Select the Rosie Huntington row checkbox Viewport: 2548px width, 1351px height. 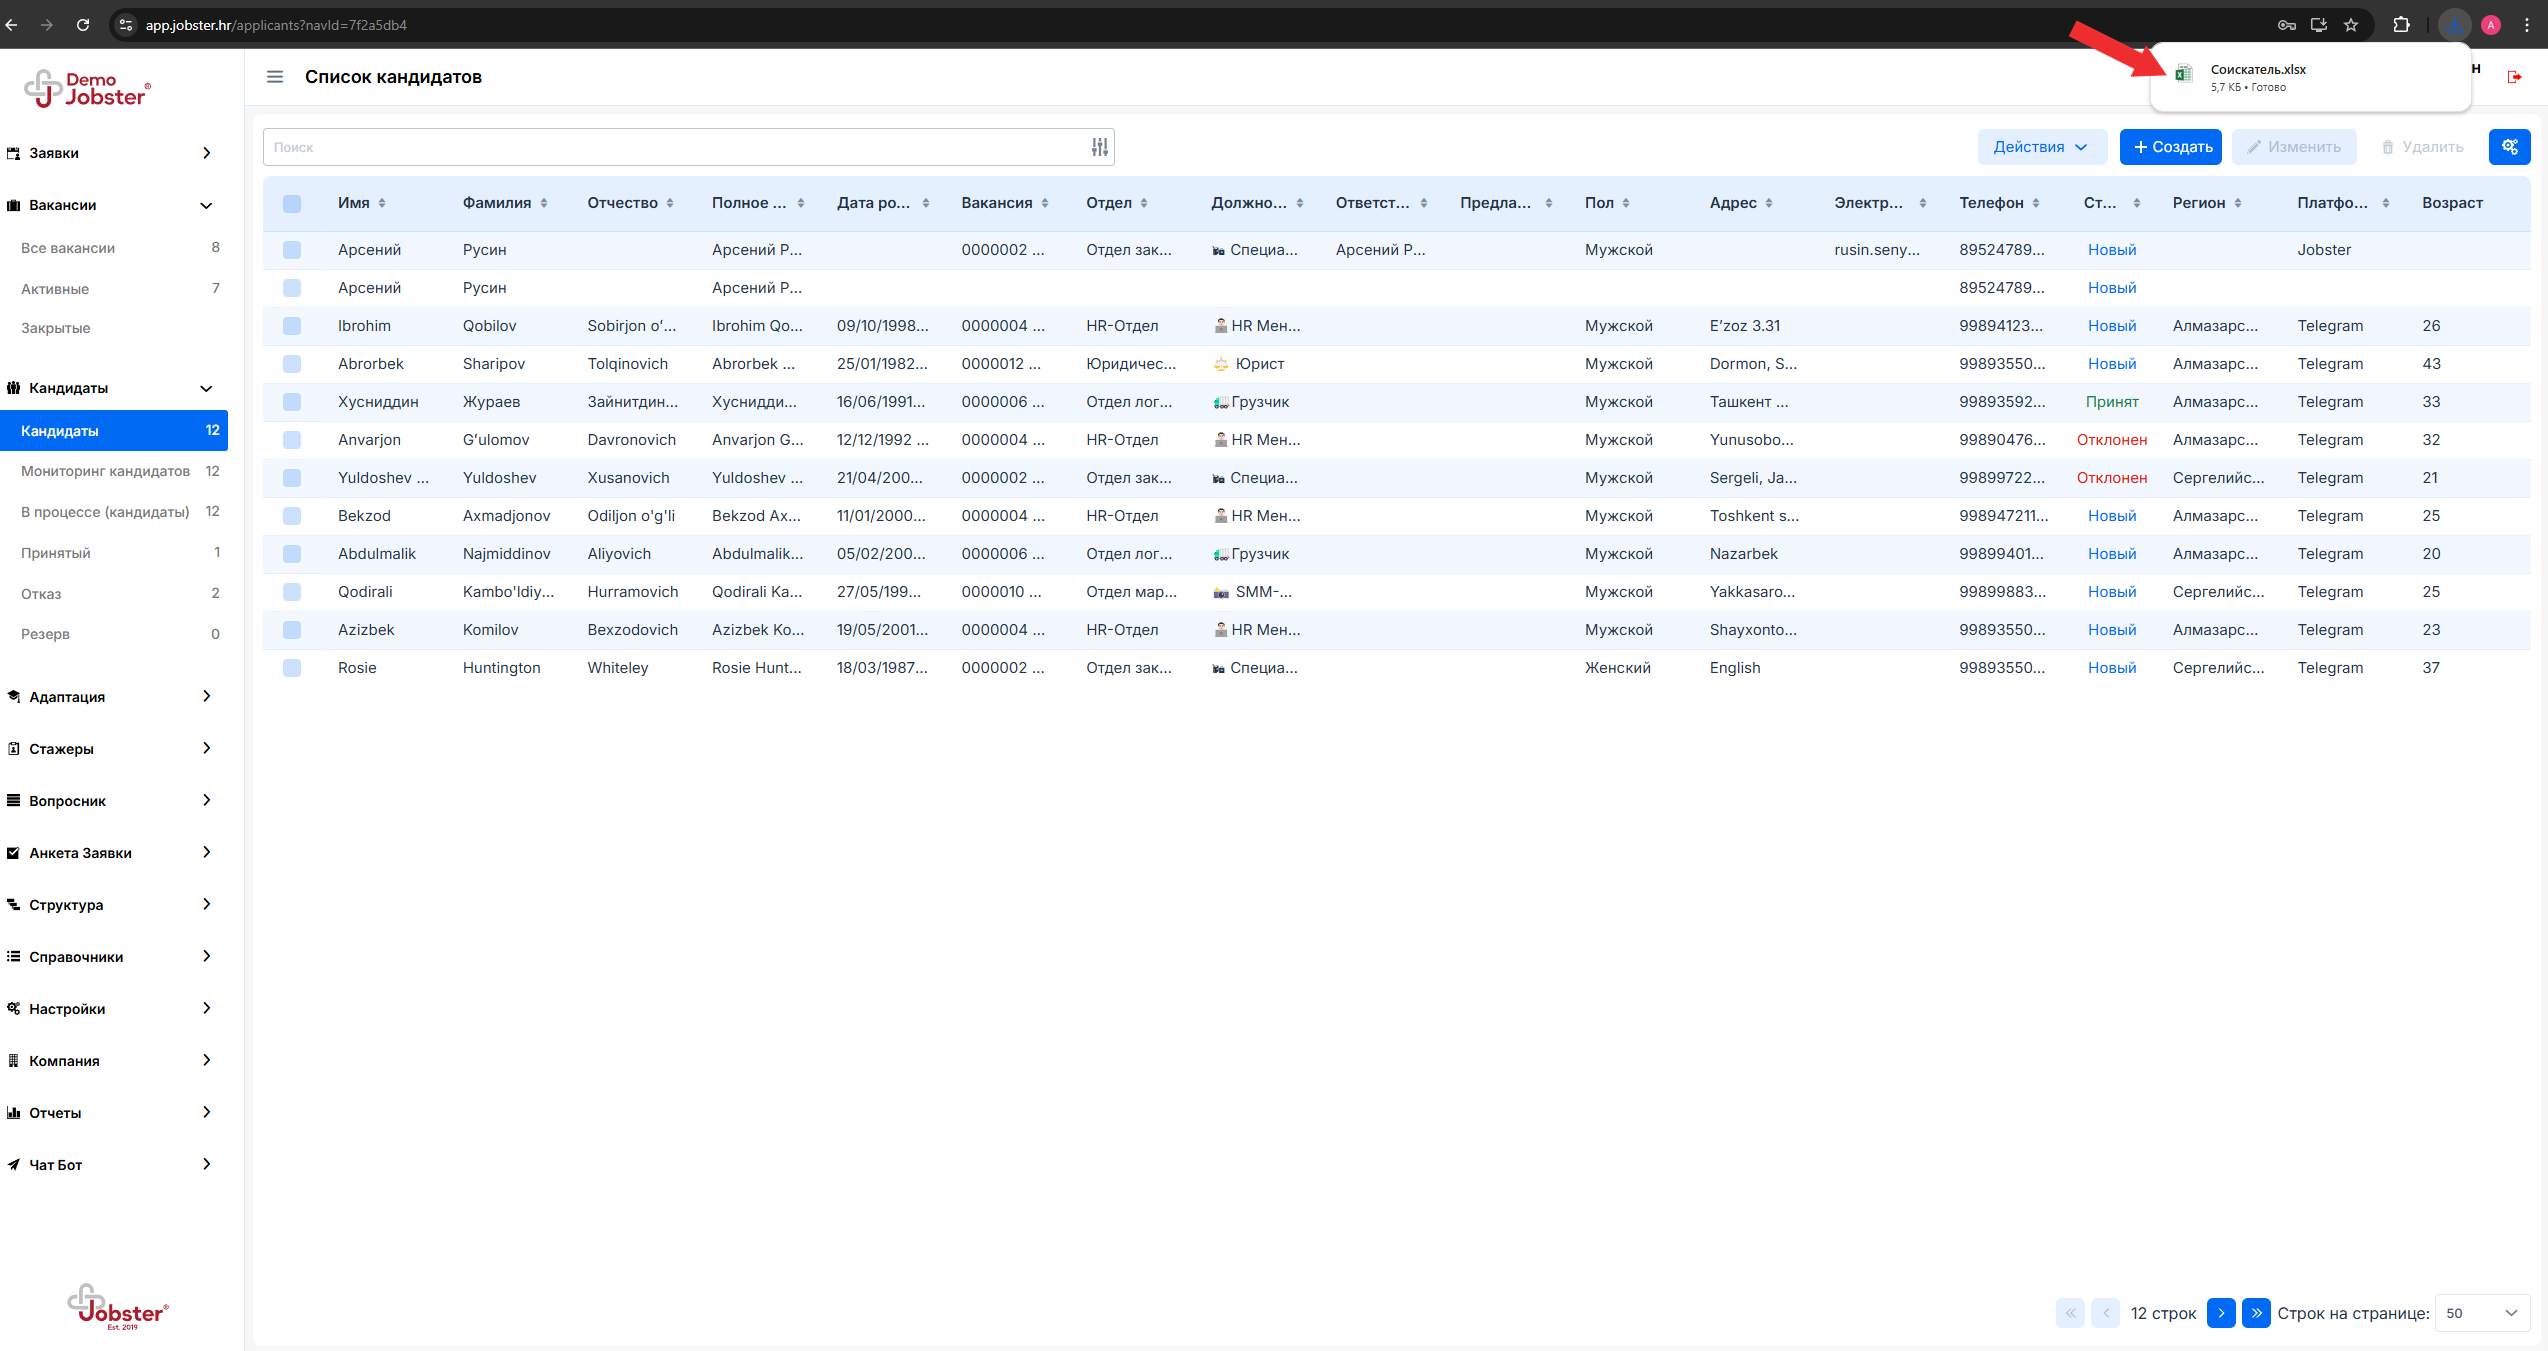pyautogui.click(x=292, y=668)
